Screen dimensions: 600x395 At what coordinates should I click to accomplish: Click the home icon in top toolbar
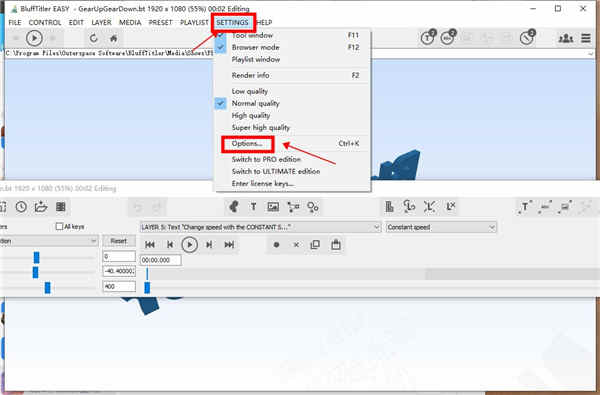[113, 38]
